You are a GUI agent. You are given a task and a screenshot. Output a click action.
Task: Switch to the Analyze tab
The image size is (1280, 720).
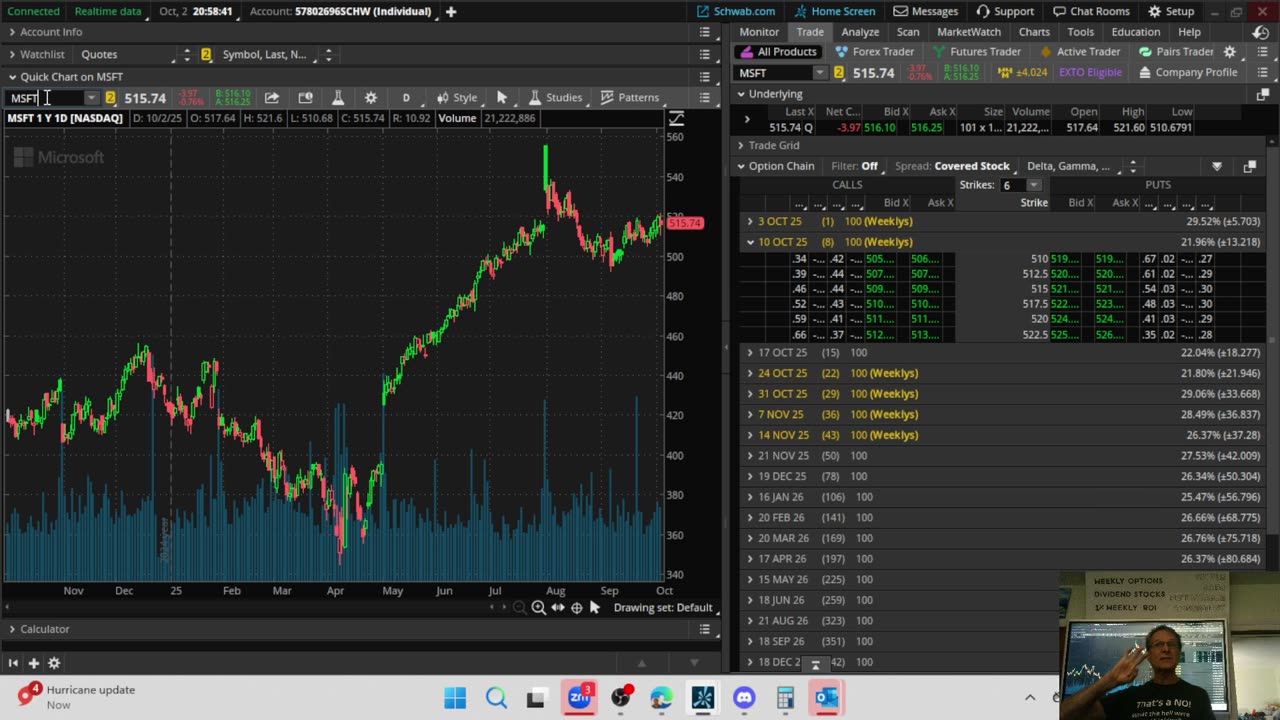860,32
